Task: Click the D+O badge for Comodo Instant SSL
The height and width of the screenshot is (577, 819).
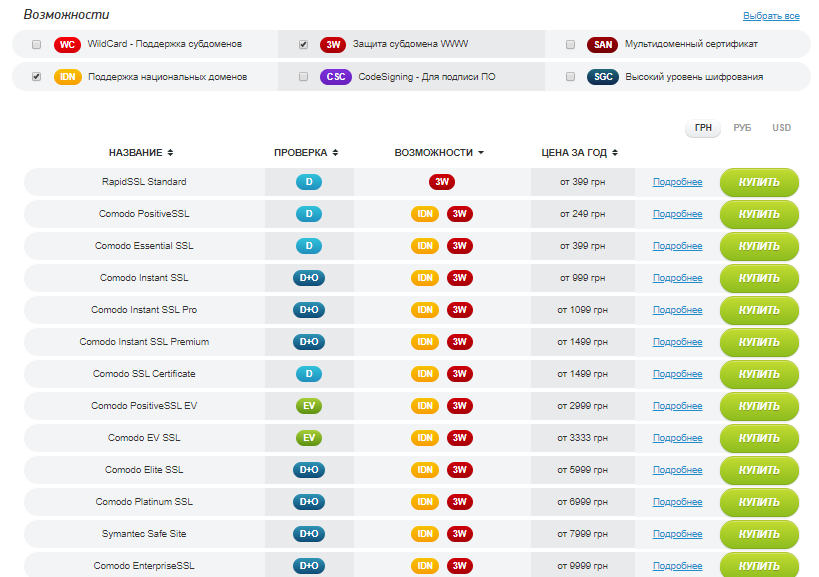Action: (x=309, y=278)
